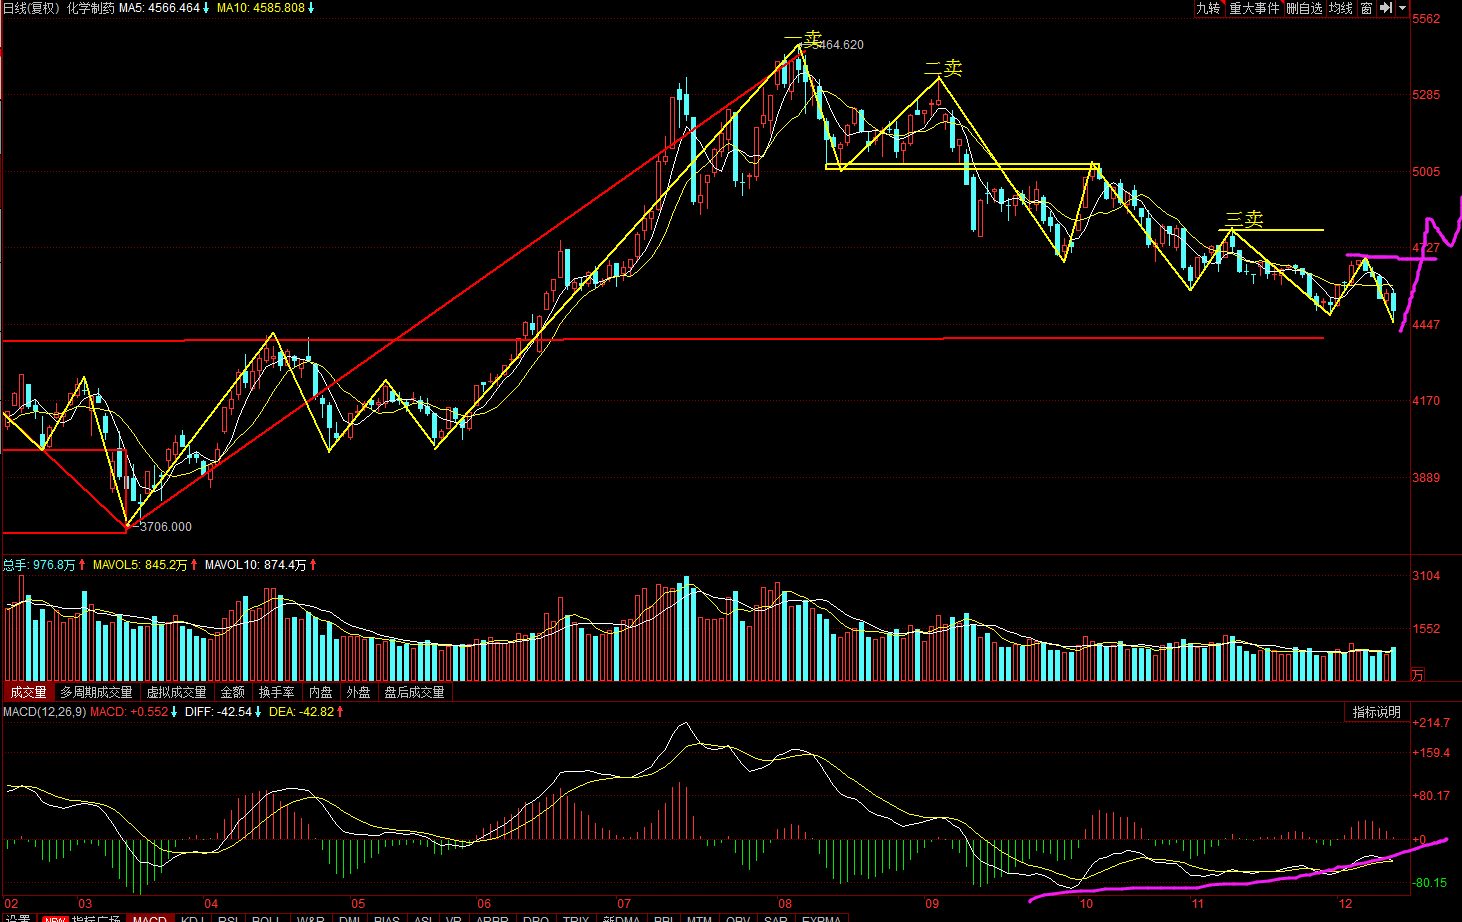Select the 换手率 turnover rate tab
Screen dimensions: 1462x922
click(x=276, y=692)
